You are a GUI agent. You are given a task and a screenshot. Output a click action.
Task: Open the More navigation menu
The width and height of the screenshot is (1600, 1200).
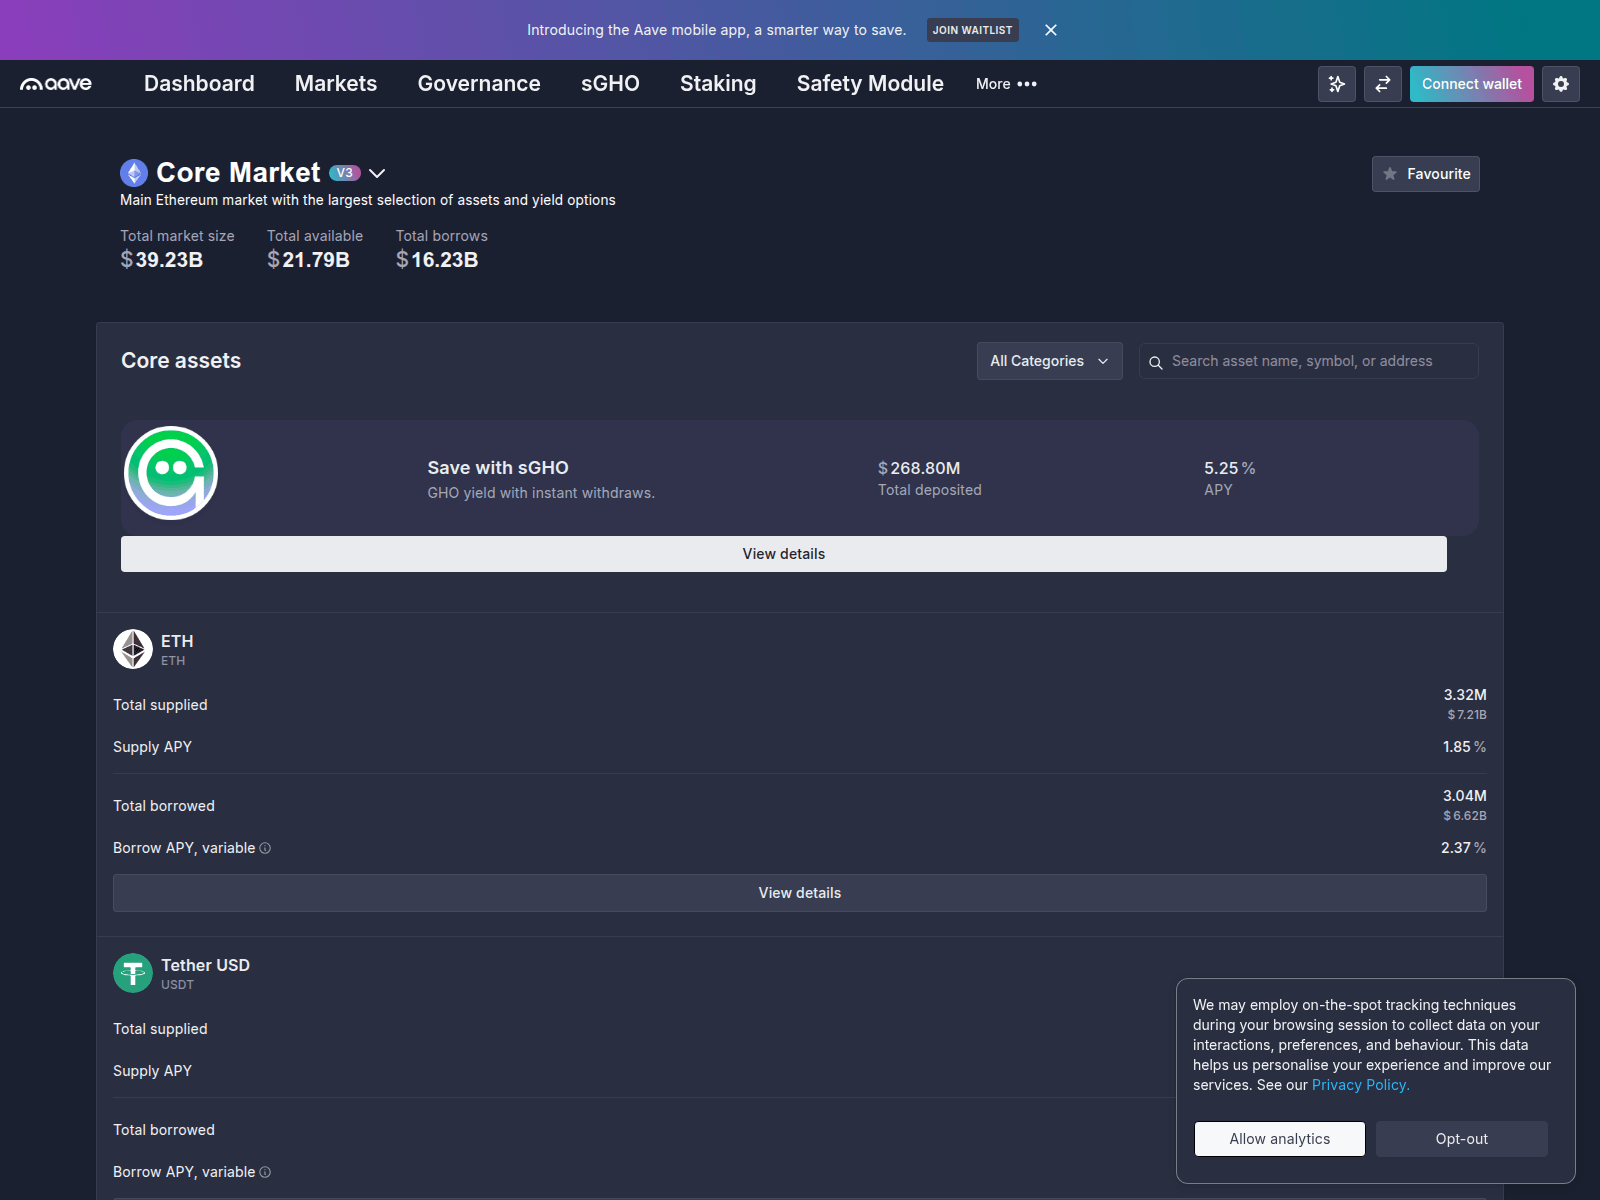coord(1006,84)
